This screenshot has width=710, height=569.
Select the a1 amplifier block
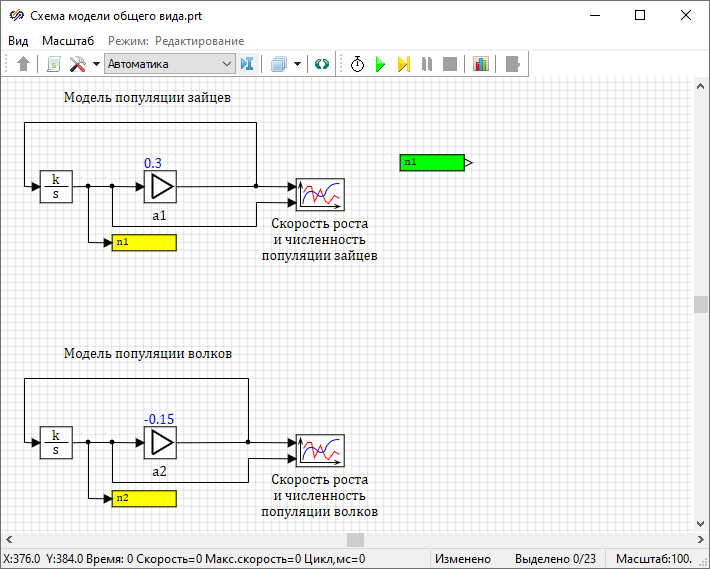[x=160, y=186]
